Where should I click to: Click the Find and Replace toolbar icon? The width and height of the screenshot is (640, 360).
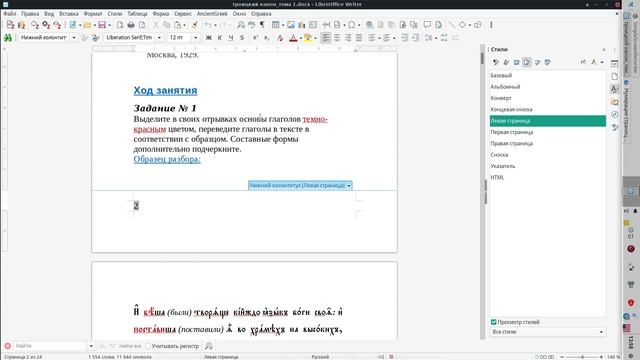[x=241, y=25]
